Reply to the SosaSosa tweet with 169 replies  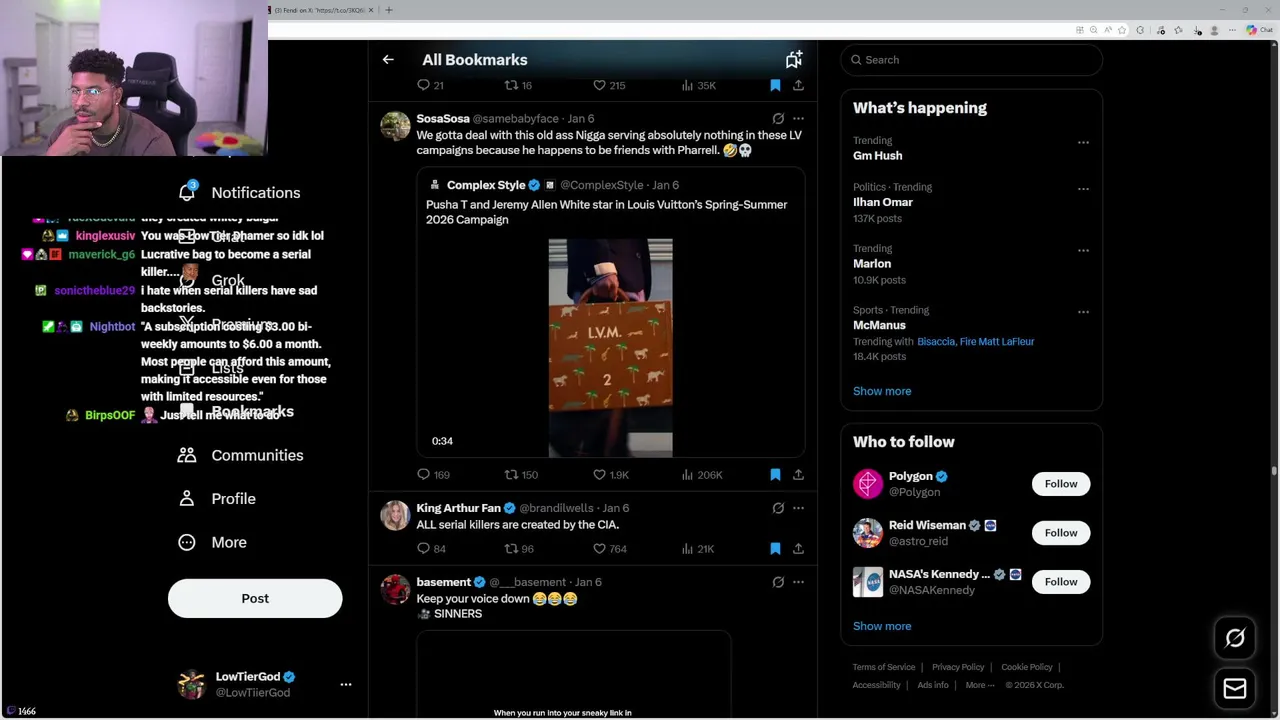click(433, 475)
